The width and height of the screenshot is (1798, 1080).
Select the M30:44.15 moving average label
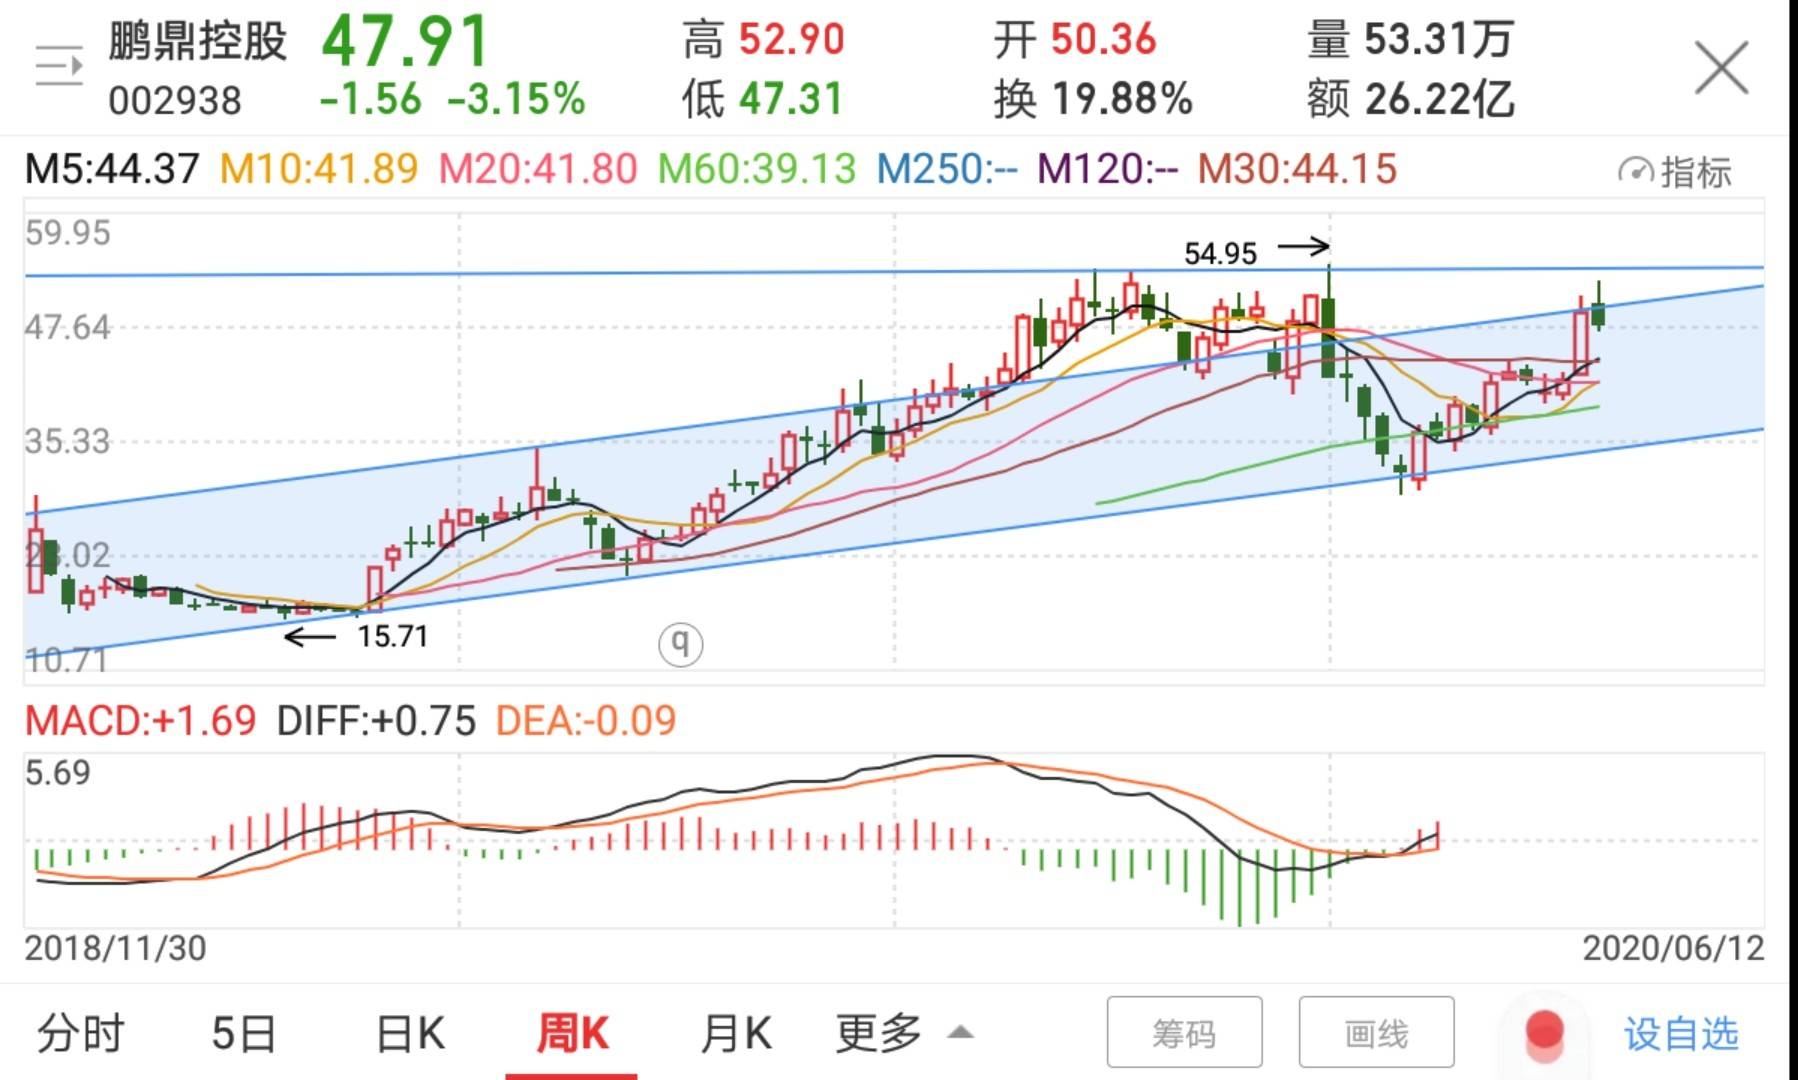(1298, 169)
